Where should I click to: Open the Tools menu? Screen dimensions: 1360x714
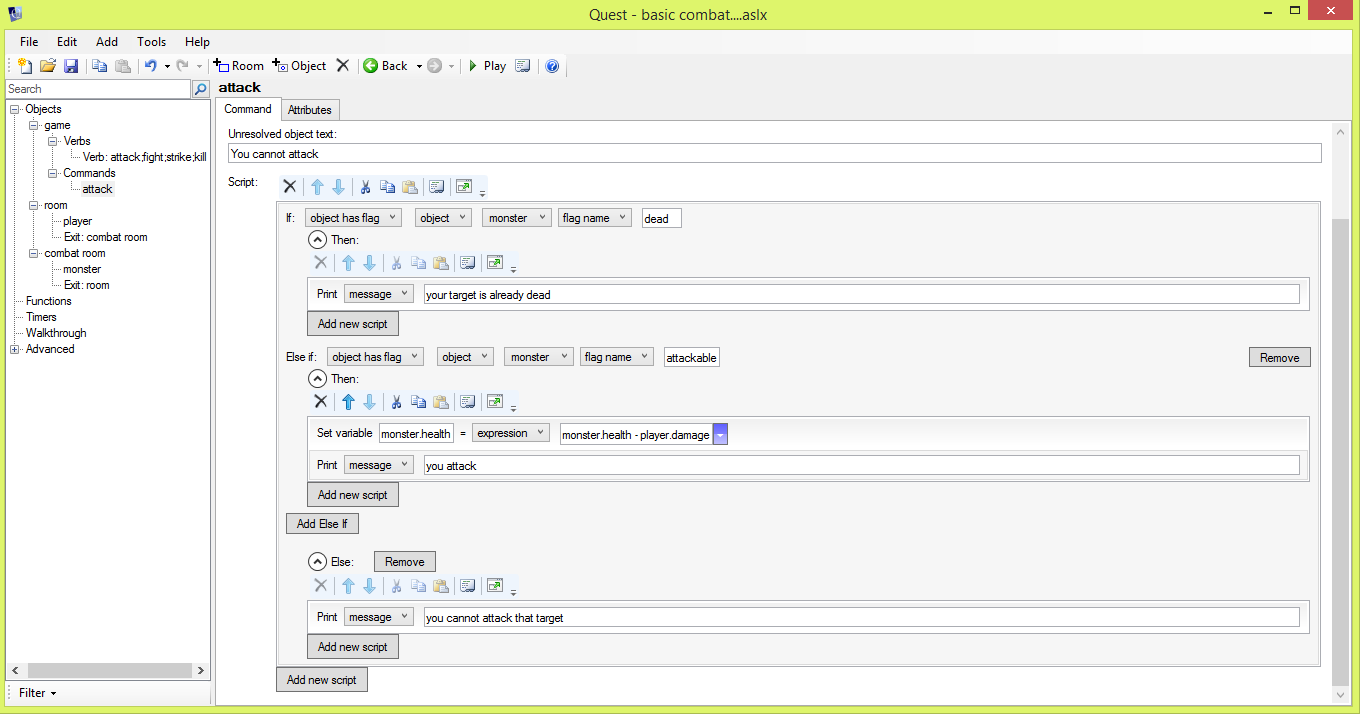(x=152, y=42)
